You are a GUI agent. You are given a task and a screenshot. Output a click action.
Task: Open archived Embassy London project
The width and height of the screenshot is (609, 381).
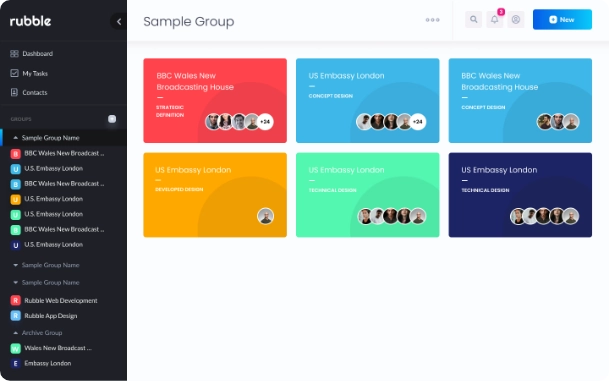tap(41, 364)
